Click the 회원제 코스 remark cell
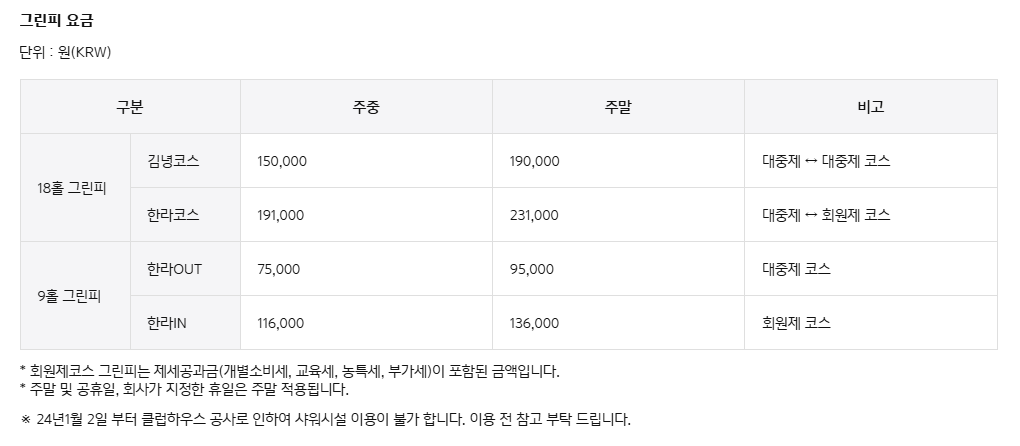This screenshot has width=1020, height=446. 796,322
